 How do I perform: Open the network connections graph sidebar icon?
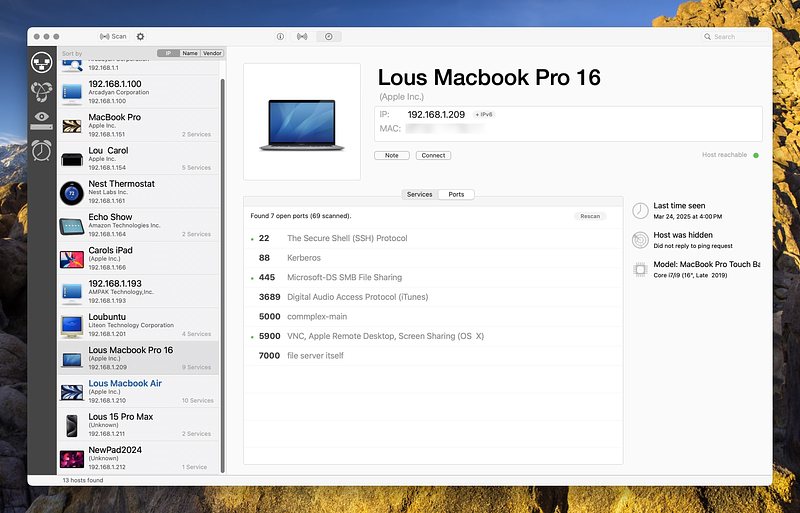tap(41, 91)
